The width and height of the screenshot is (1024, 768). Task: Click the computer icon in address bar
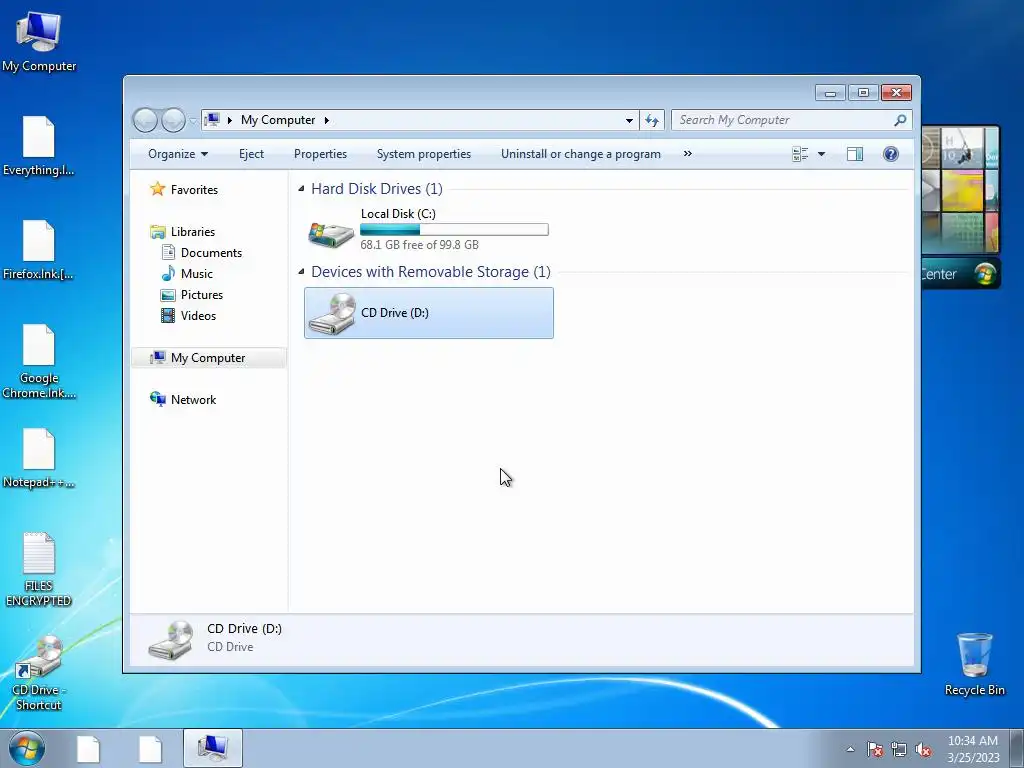[212, 120]
